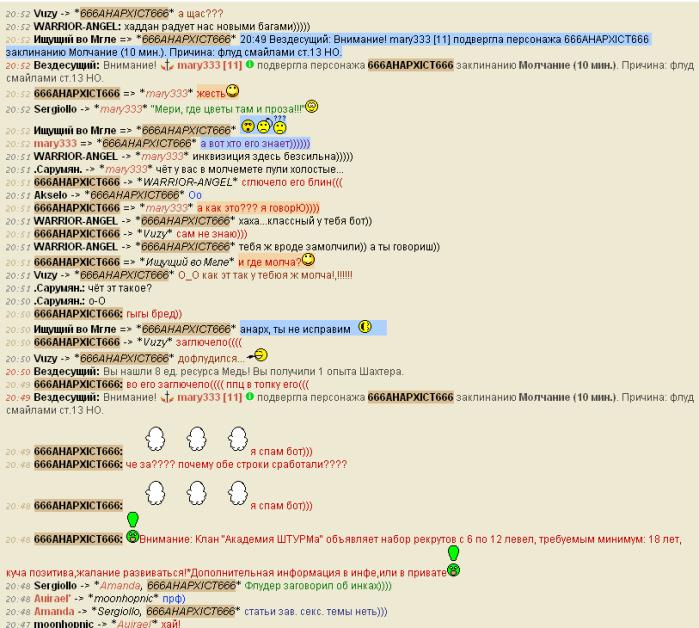Click the pointing emoticon after "дофлудился..."
699x628 pixels.
259,354
